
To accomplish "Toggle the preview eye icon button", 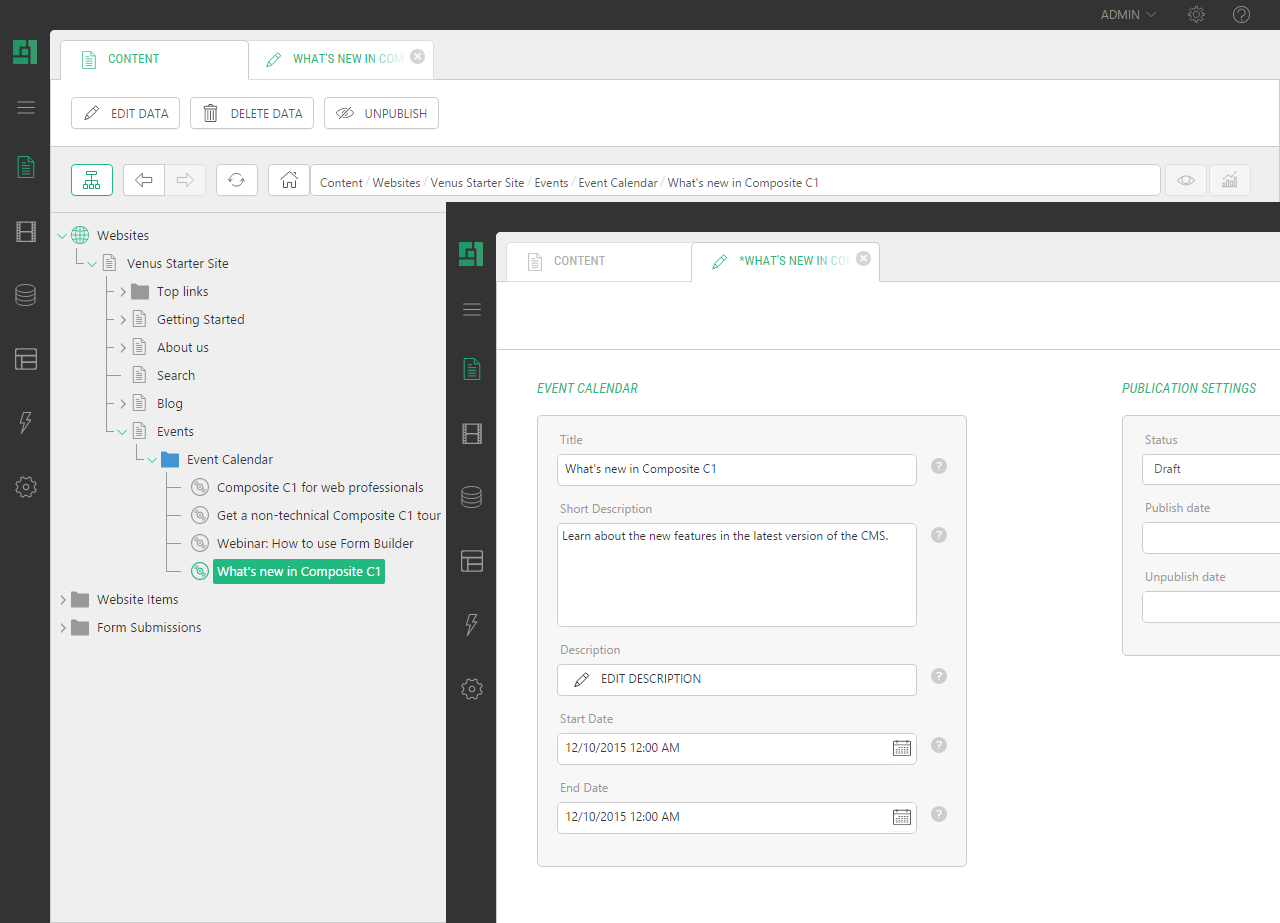I will 1186,180.
